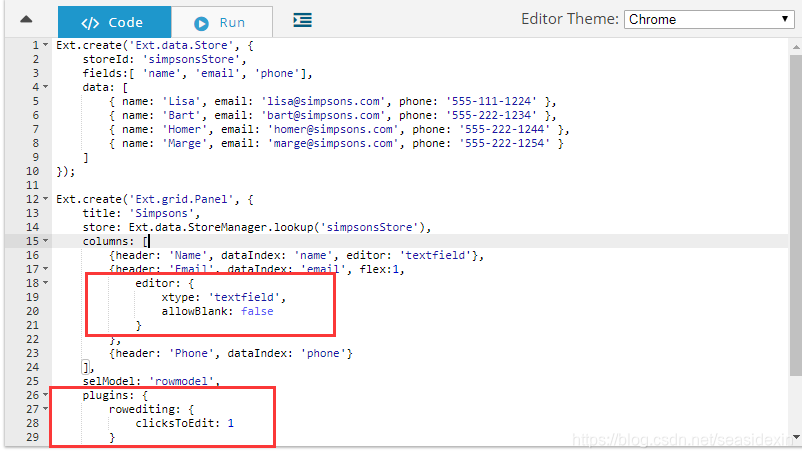
Task: Click the scrollbar up arrow
Action: (796, 47)
